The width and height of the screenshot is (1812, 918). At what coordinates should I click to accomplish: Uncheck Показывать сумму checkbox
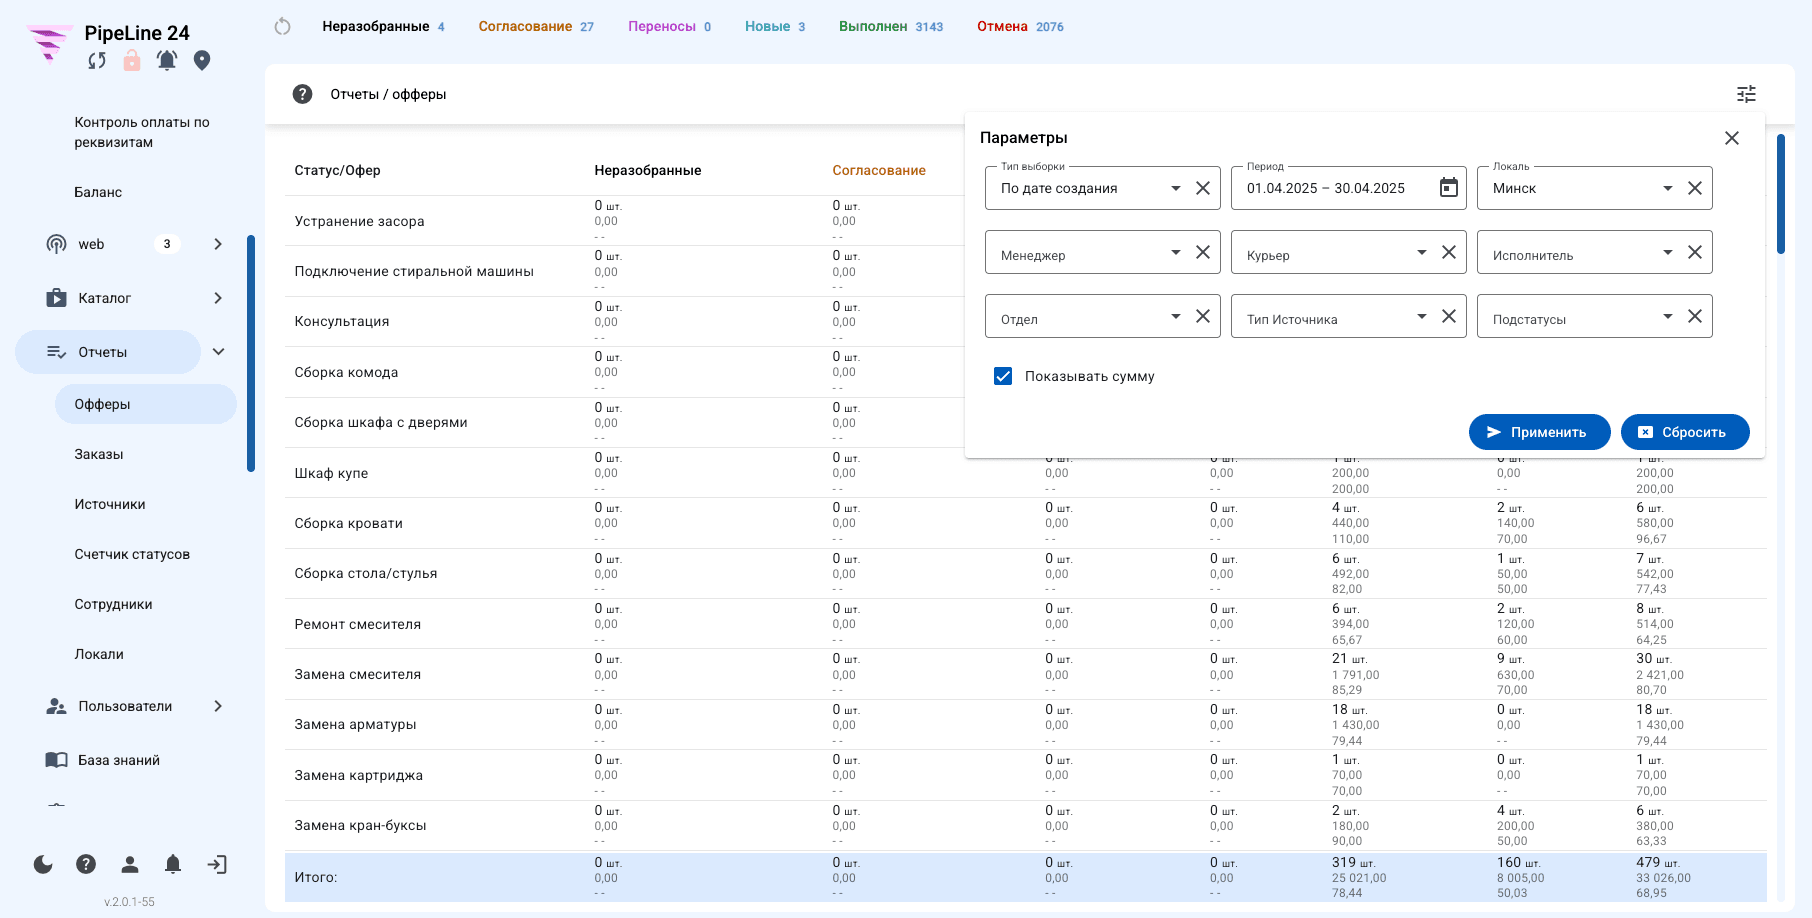(x=1003, y=376)
